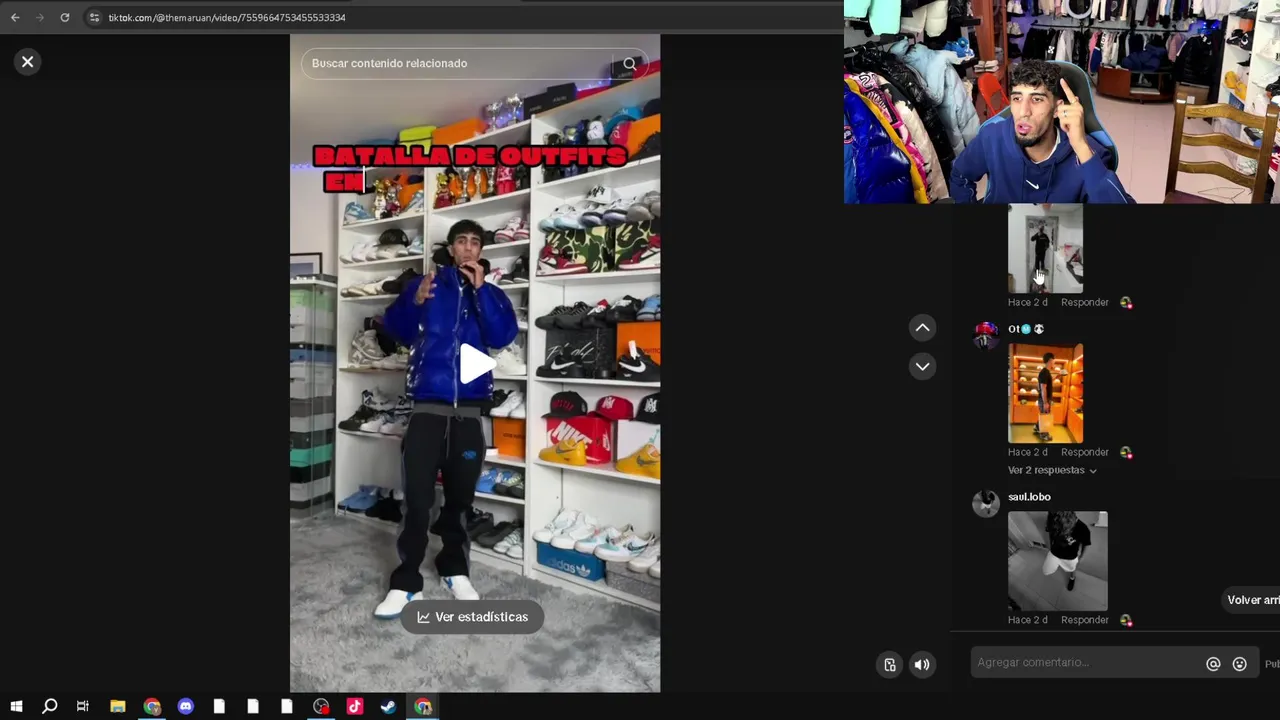
Task: Open the emoji picker in comment box
Action: point(1240,664)
